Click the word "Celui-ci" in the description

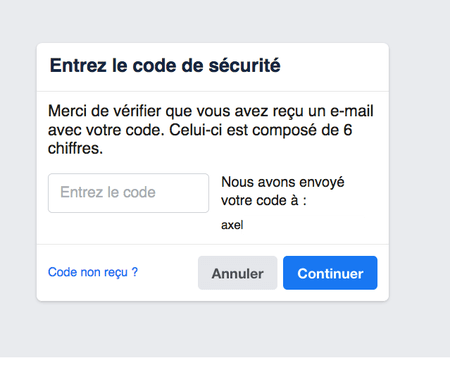point(195,130)
